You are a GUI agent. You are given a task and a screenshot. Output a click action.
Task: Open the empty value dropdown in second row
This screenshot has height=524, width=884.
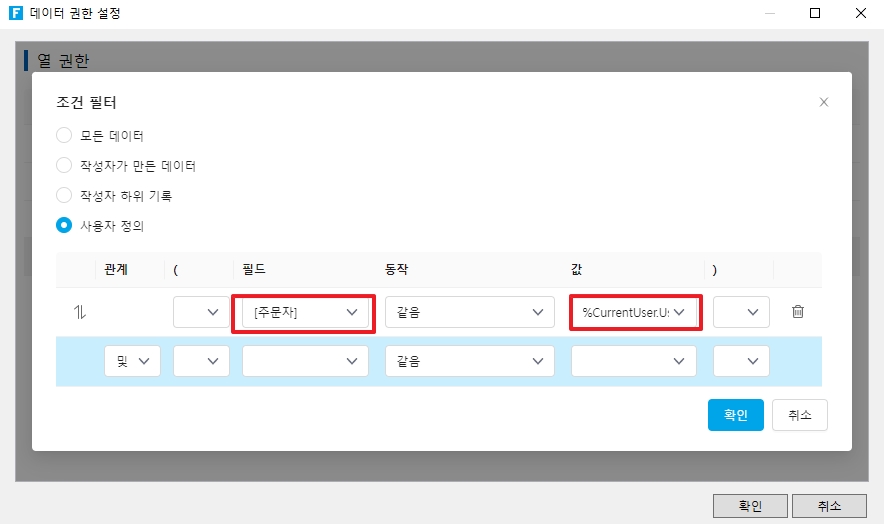pyautogui.click(x=634, y=361)
